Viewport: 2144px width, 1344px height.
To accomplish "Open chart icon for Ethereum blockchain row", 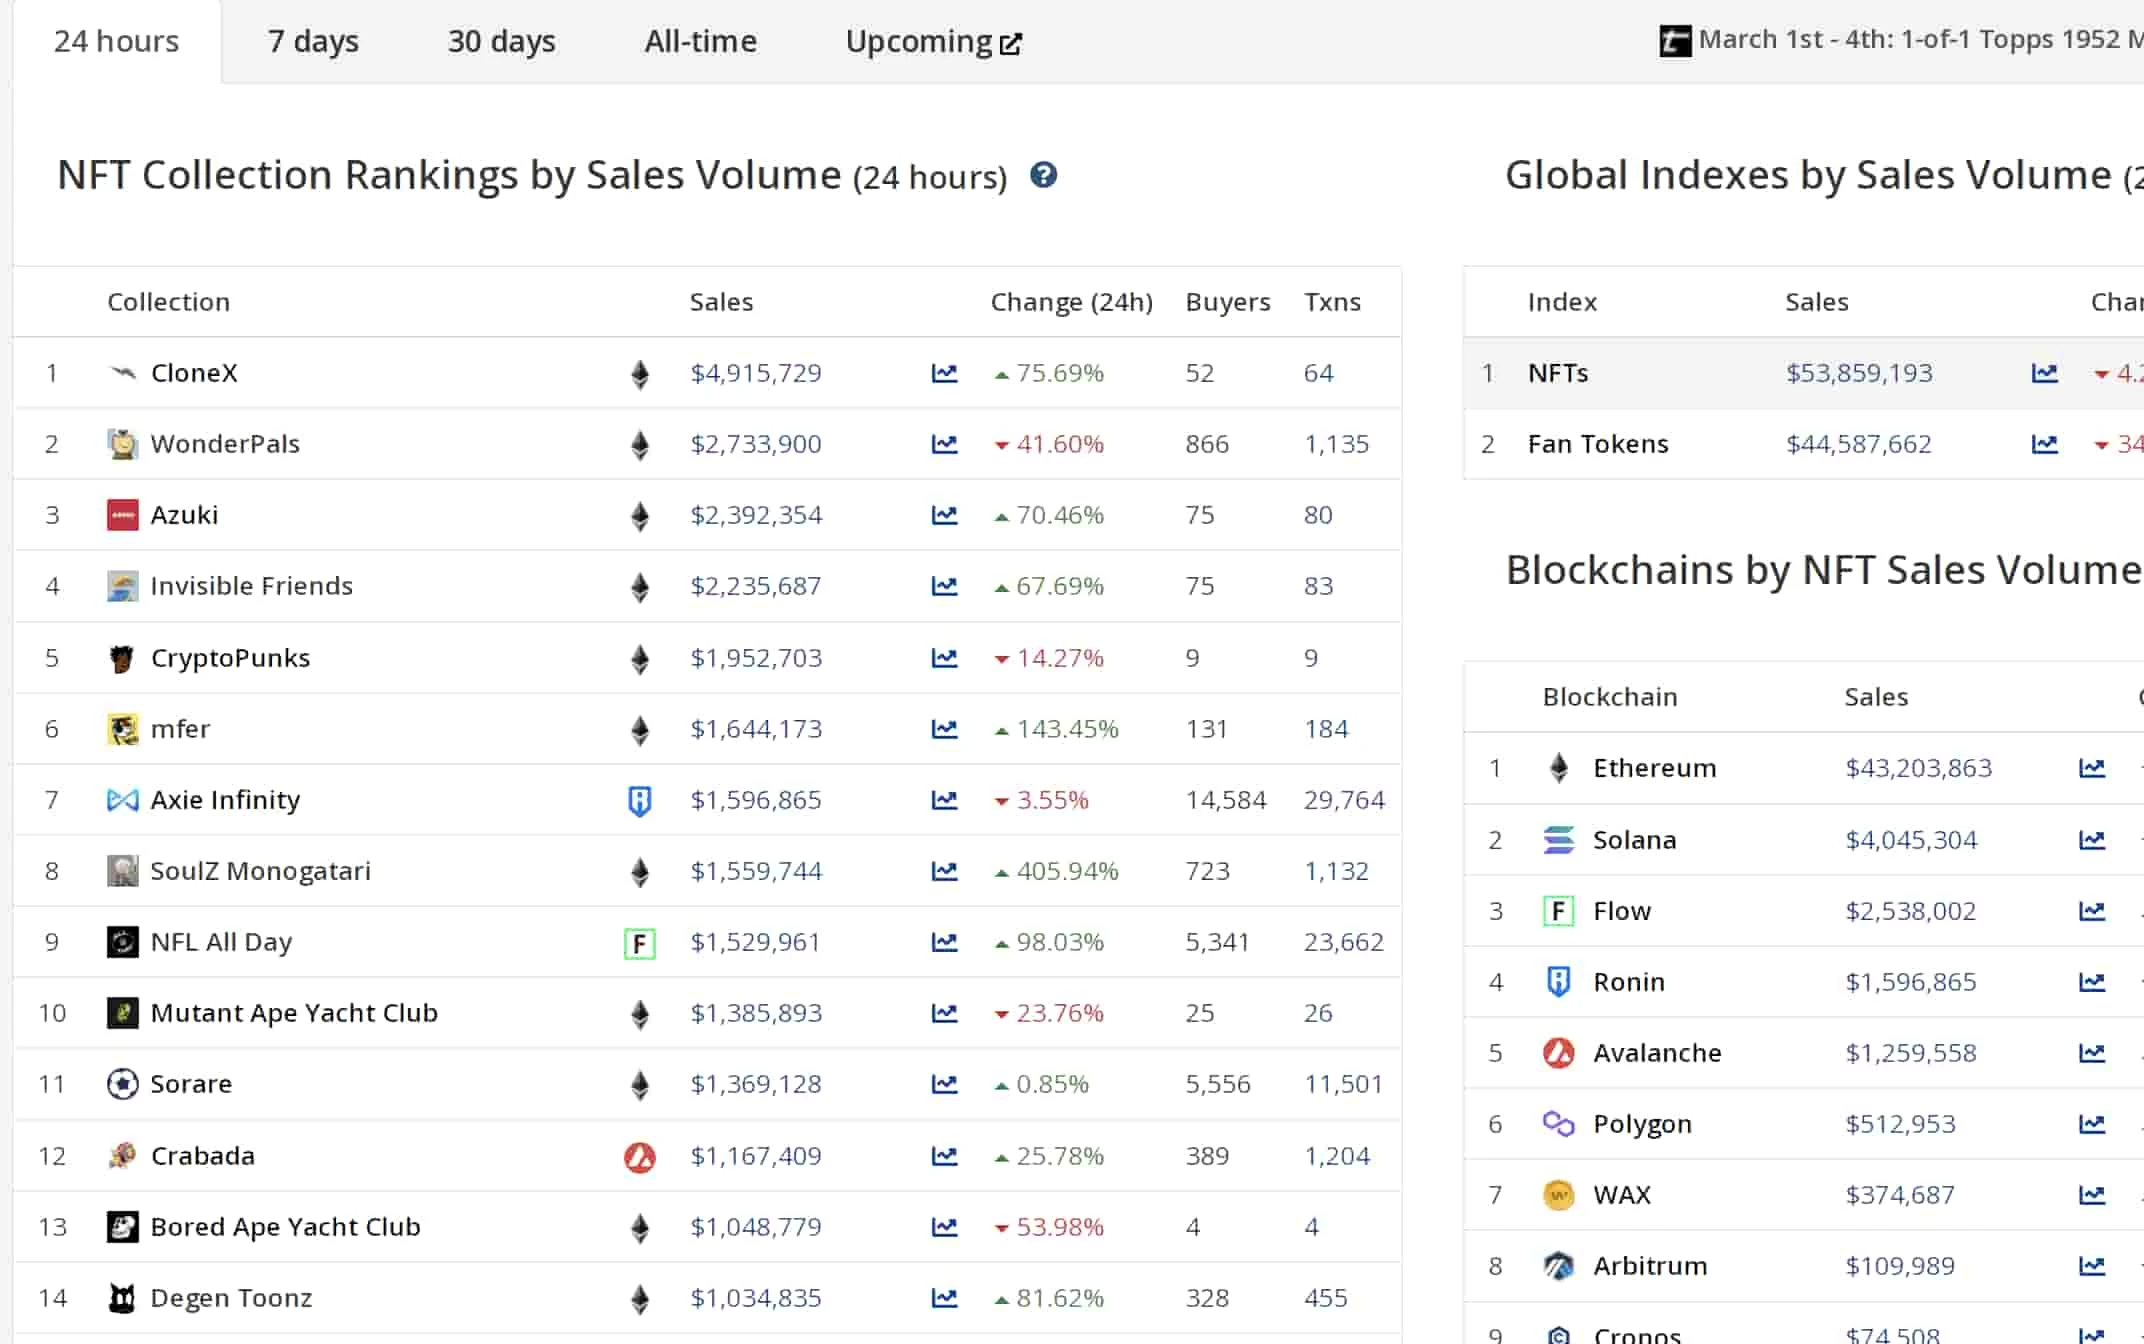I will [x=2091, y=768].
